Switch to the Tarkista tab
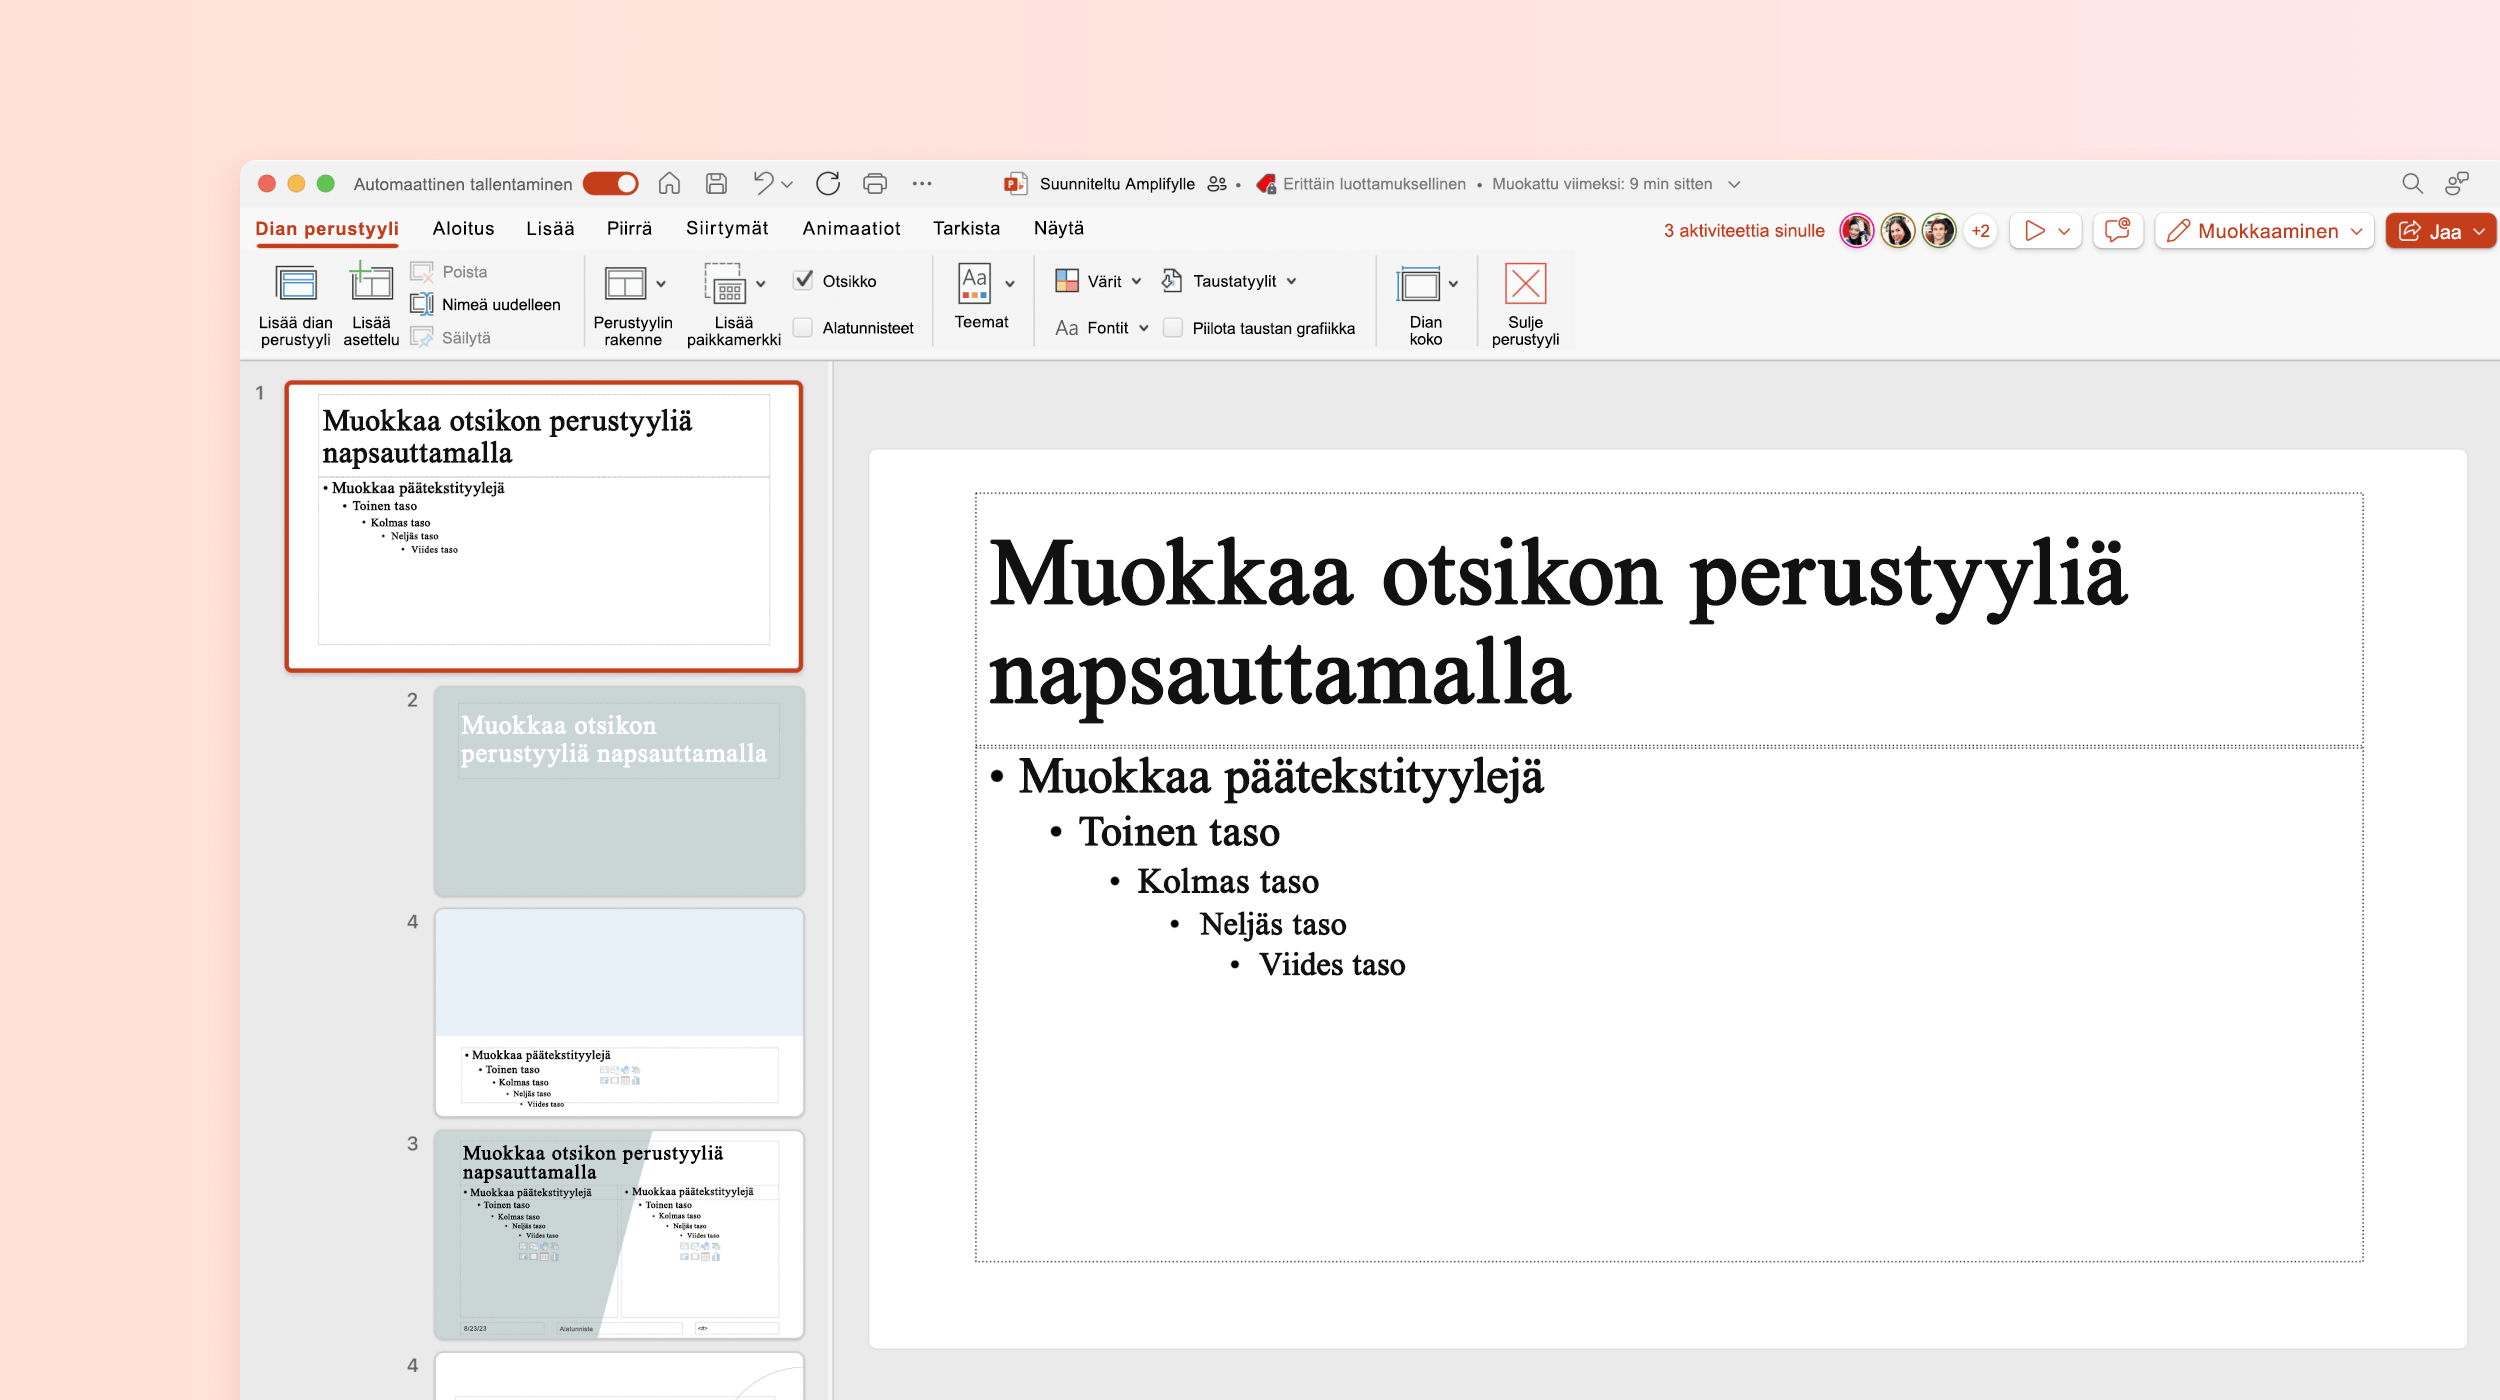This screenshot has width=2500, height=1400. coord(966,228)
